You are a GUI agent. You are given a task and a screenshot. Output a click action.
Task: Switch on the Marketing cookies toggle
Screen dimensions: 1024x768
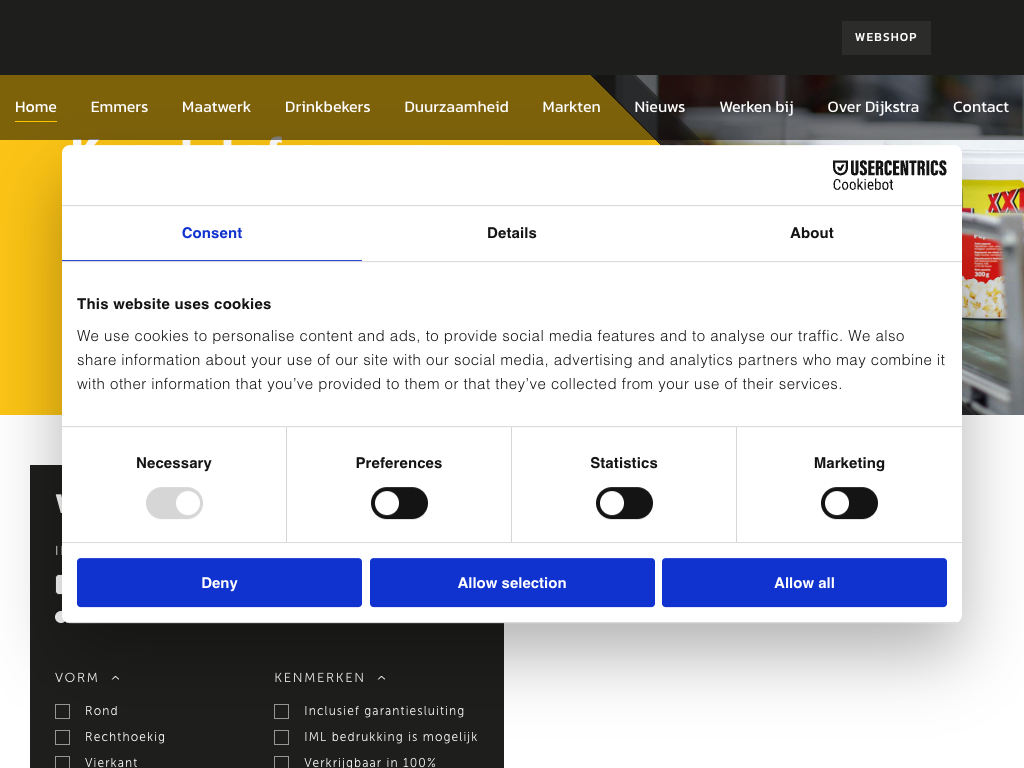849,503
